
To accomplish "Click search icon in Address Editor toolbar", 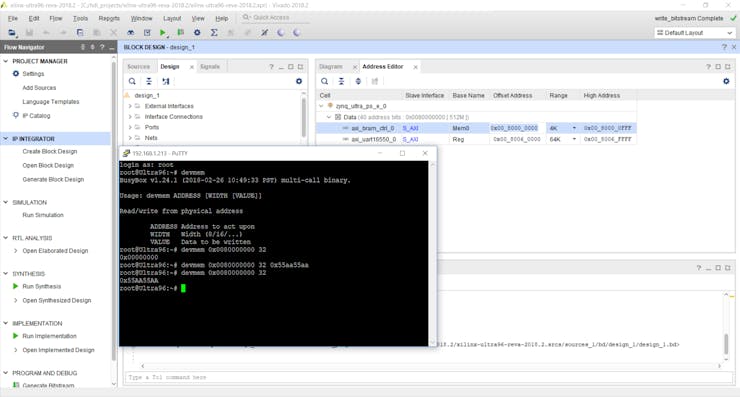I will [325, 81].
